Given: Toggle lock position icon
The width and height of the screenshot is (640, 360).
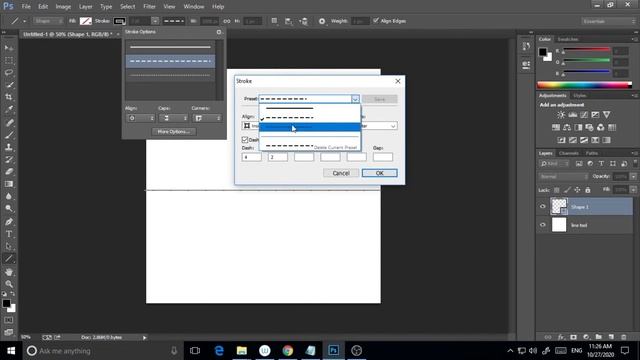Looking at the screenshot, I should coord(577,190).
